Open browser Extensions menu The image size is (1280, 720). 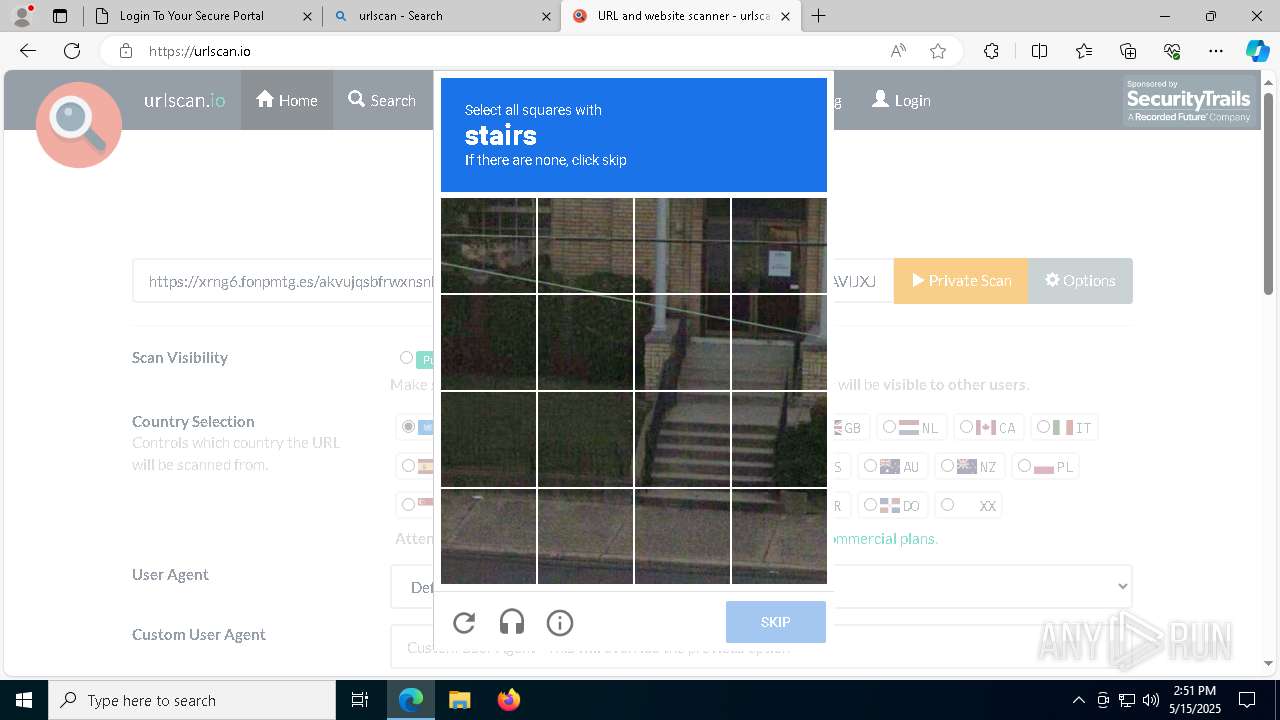(991, 51)
